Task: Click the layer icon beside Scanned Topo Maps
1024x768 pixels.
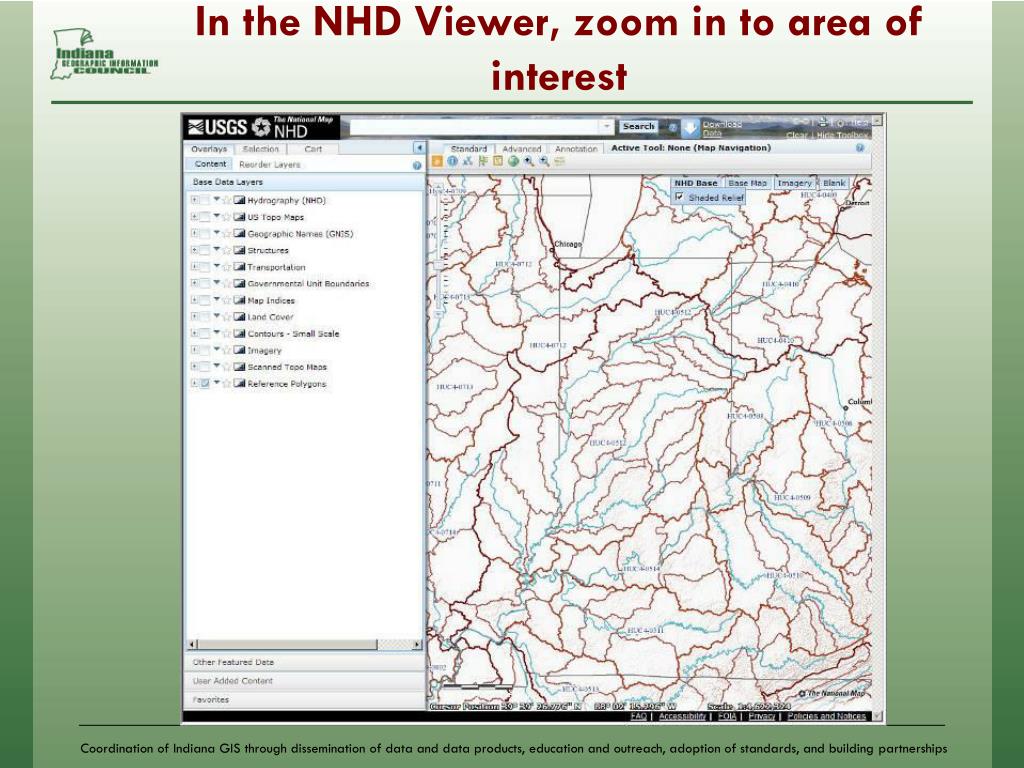Action: tap(239, 367)
